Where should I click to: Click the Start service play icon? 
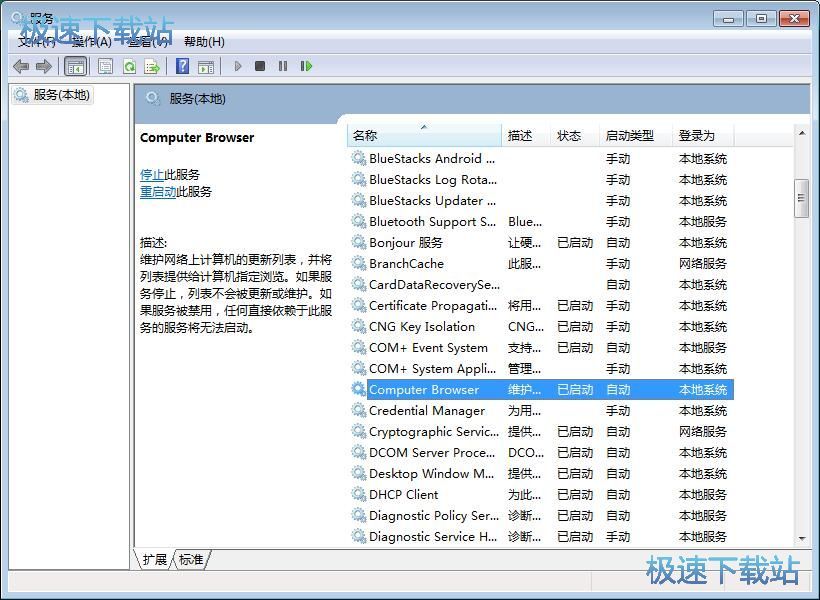[238, 66]
